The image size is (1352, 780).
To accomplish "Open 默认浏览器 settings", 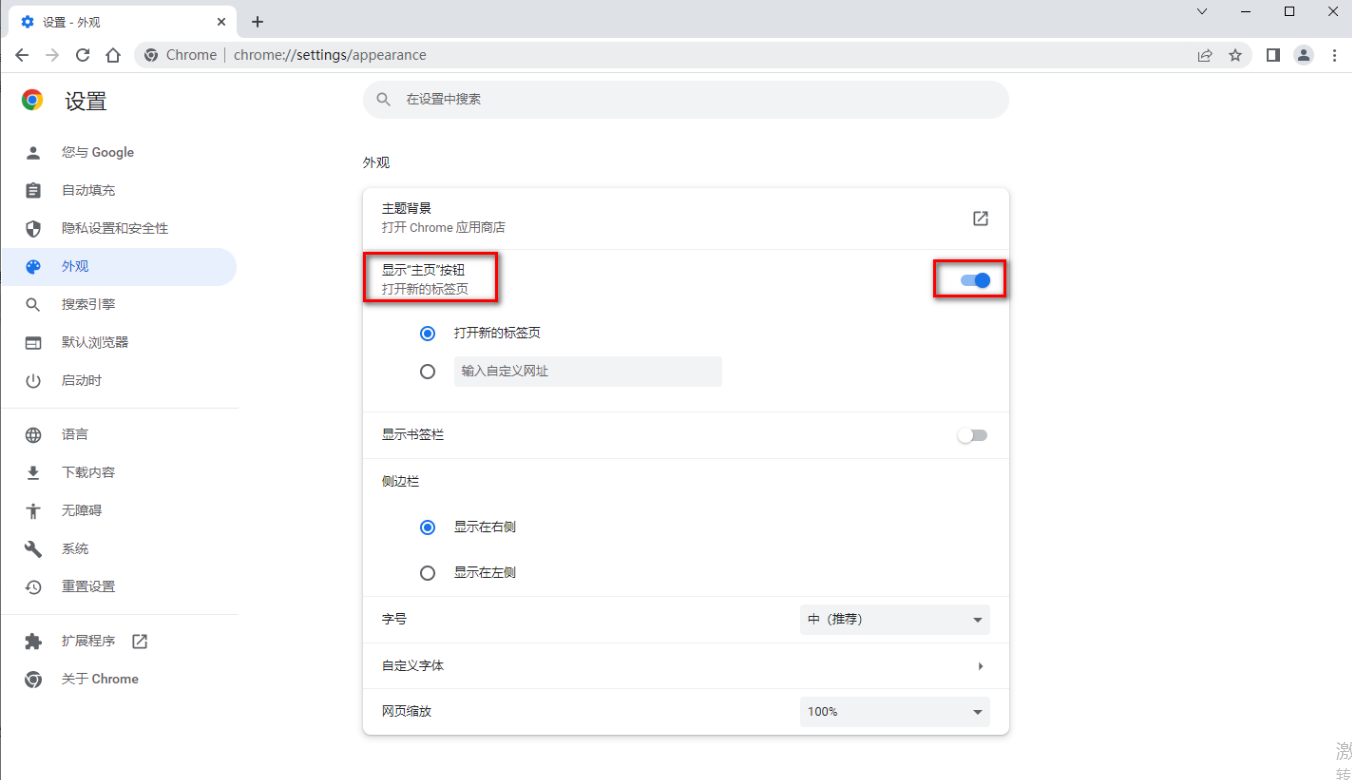I will [x=95, y=342].
